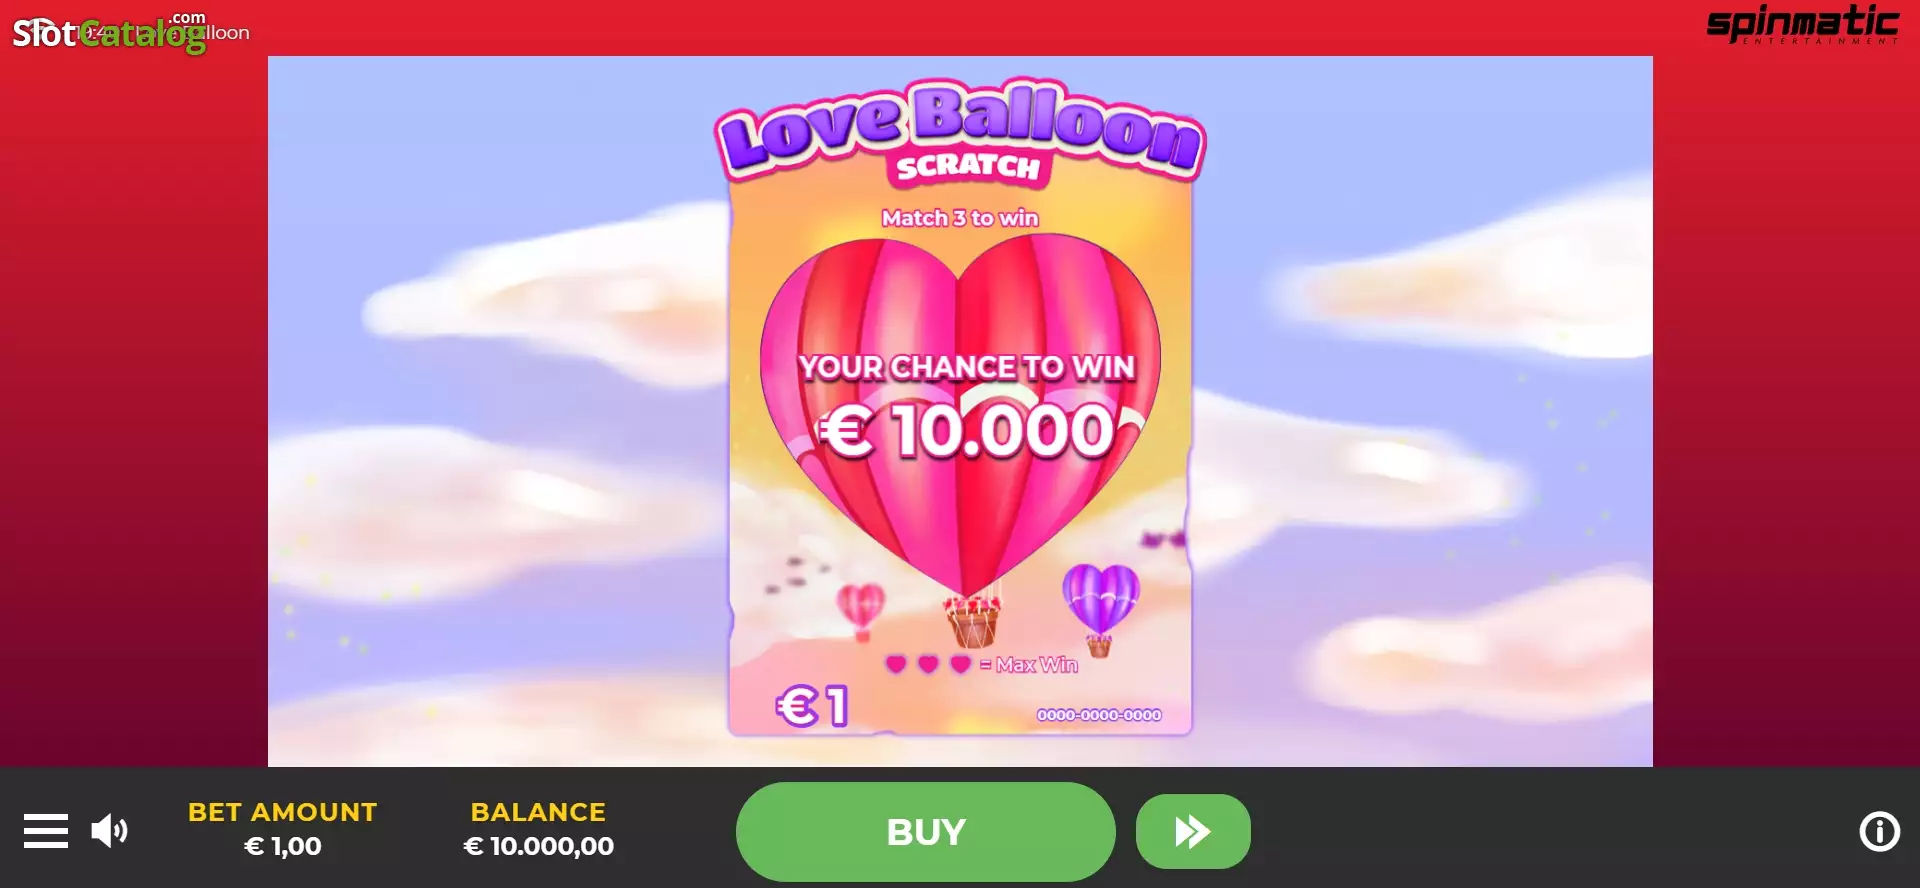This screenshot has height=888, width=1920.
Task: Click the three hearts Max Win legend
Action: pyautogui.click(x=981, y=665)
